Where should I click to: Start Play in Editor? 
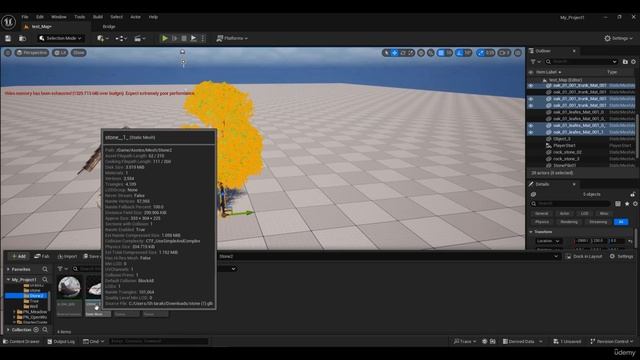[x=164, y=38]
